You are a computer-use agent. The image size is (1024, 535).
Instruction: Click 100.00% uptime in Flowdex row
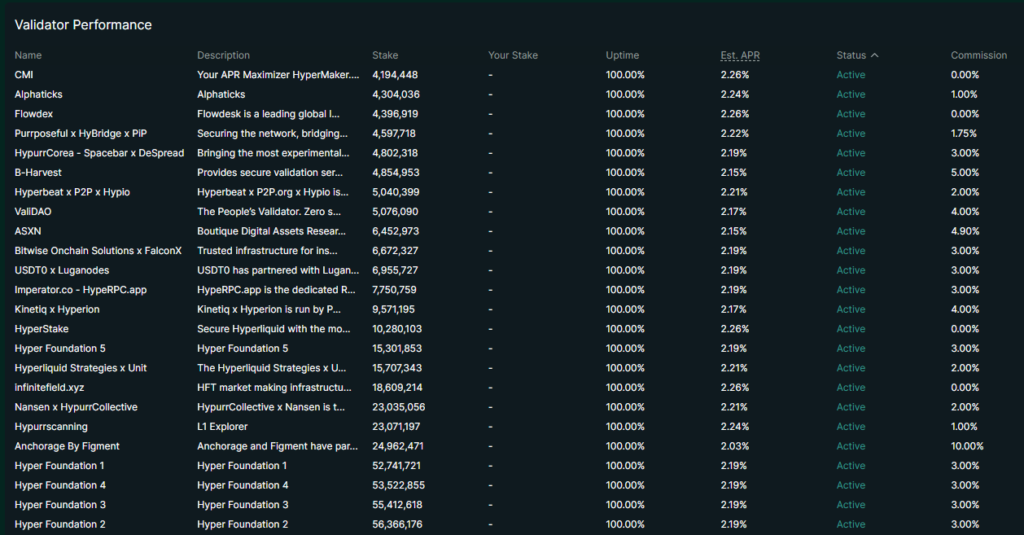click(x=625, y=114)
